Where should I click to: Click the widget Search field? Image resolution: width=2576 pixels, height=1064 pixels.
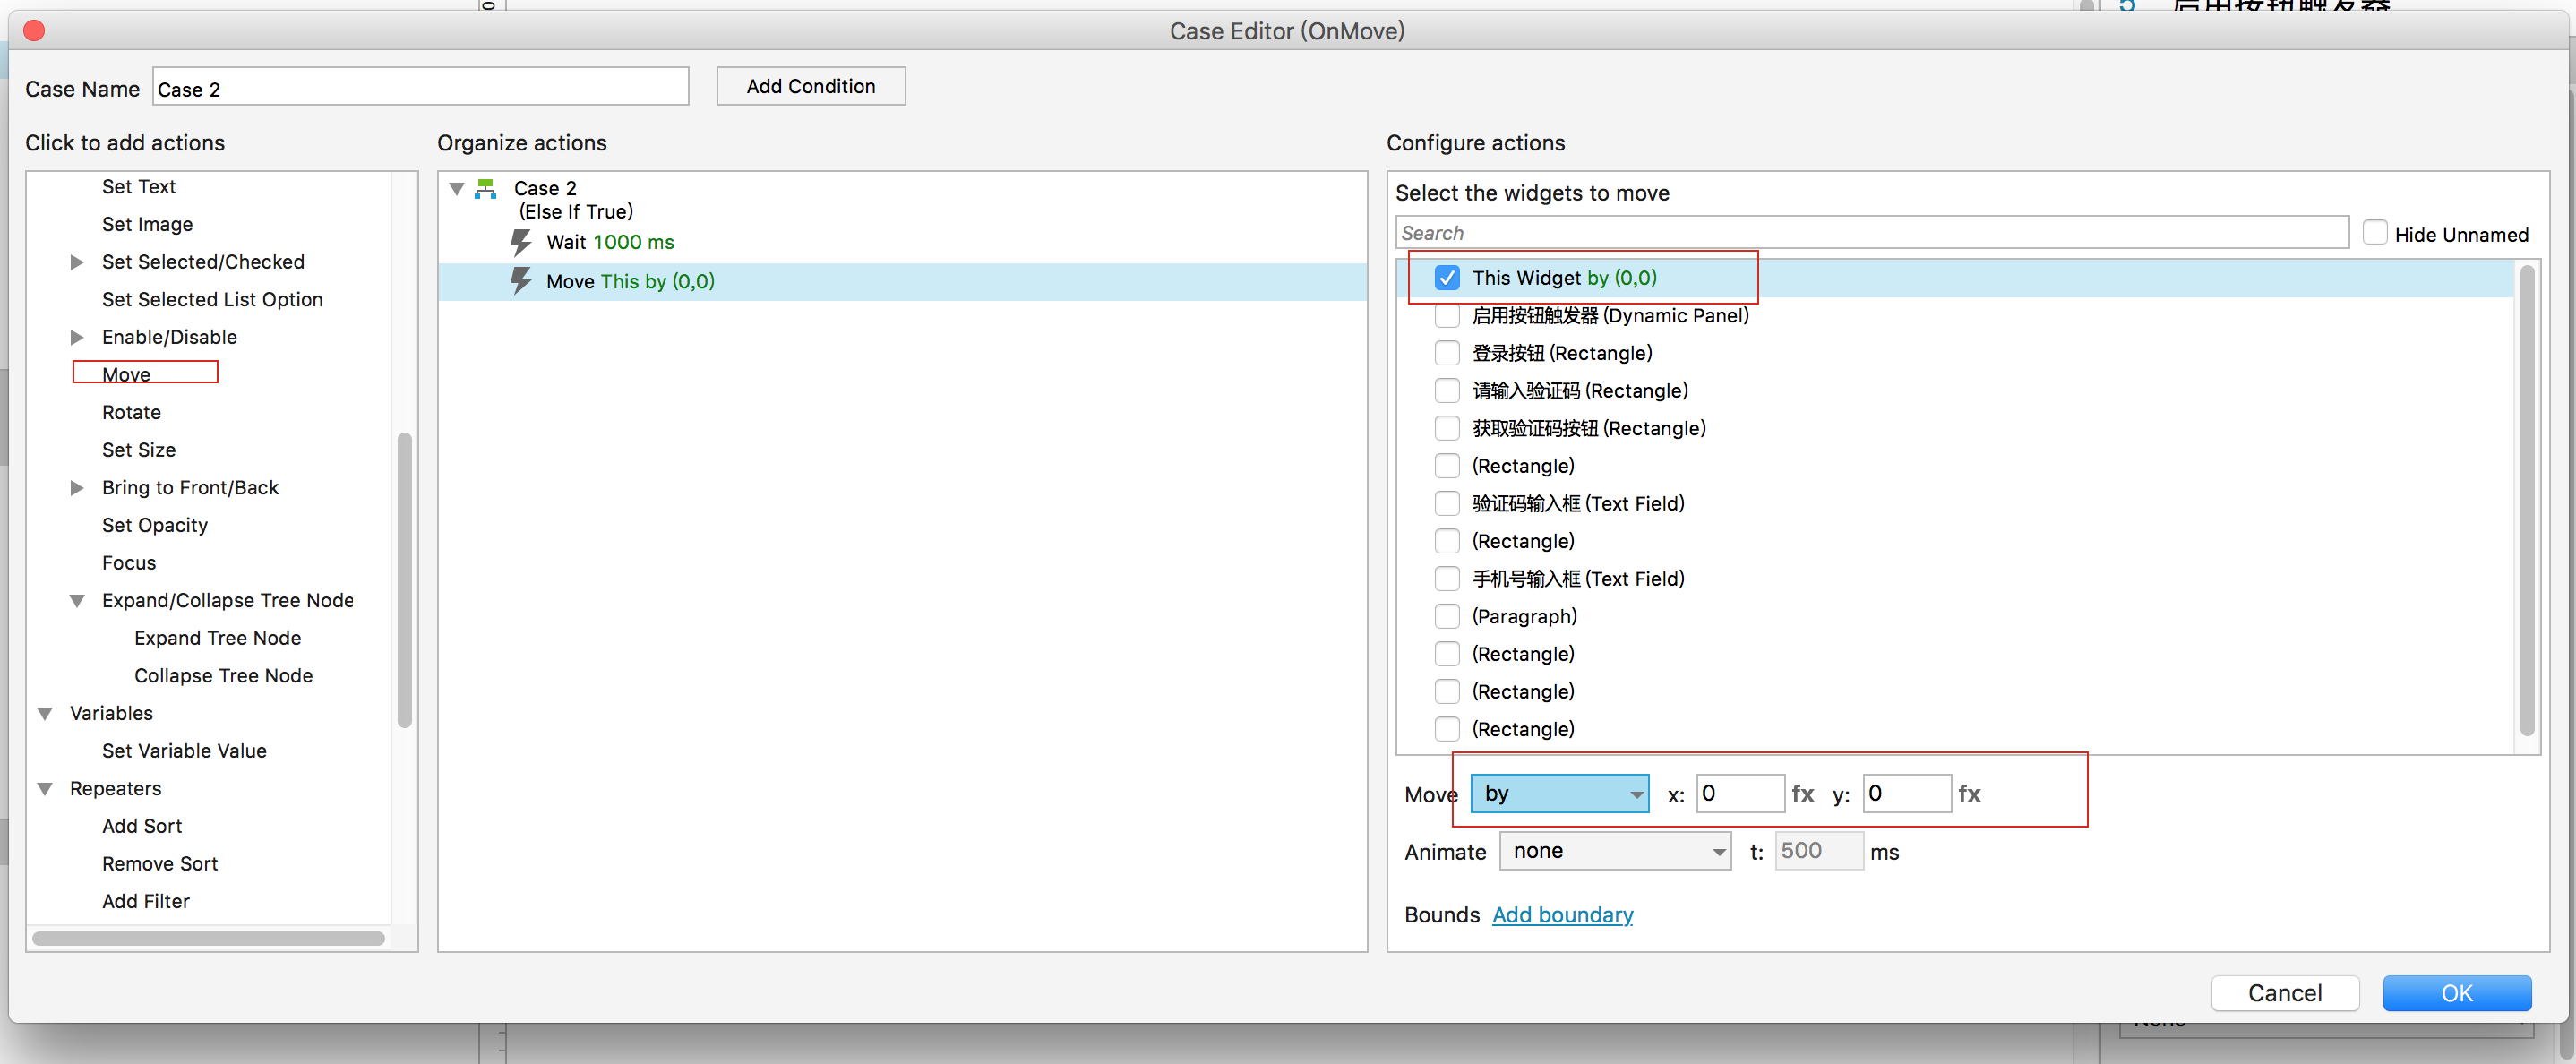pos(1872,233)
